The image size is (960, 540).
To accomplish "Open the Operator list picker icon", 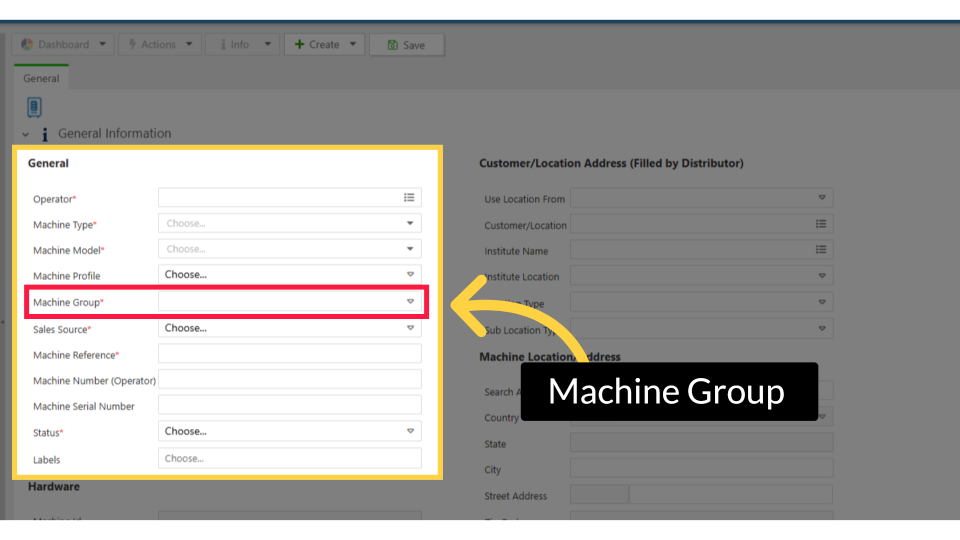I will point(409,198).
